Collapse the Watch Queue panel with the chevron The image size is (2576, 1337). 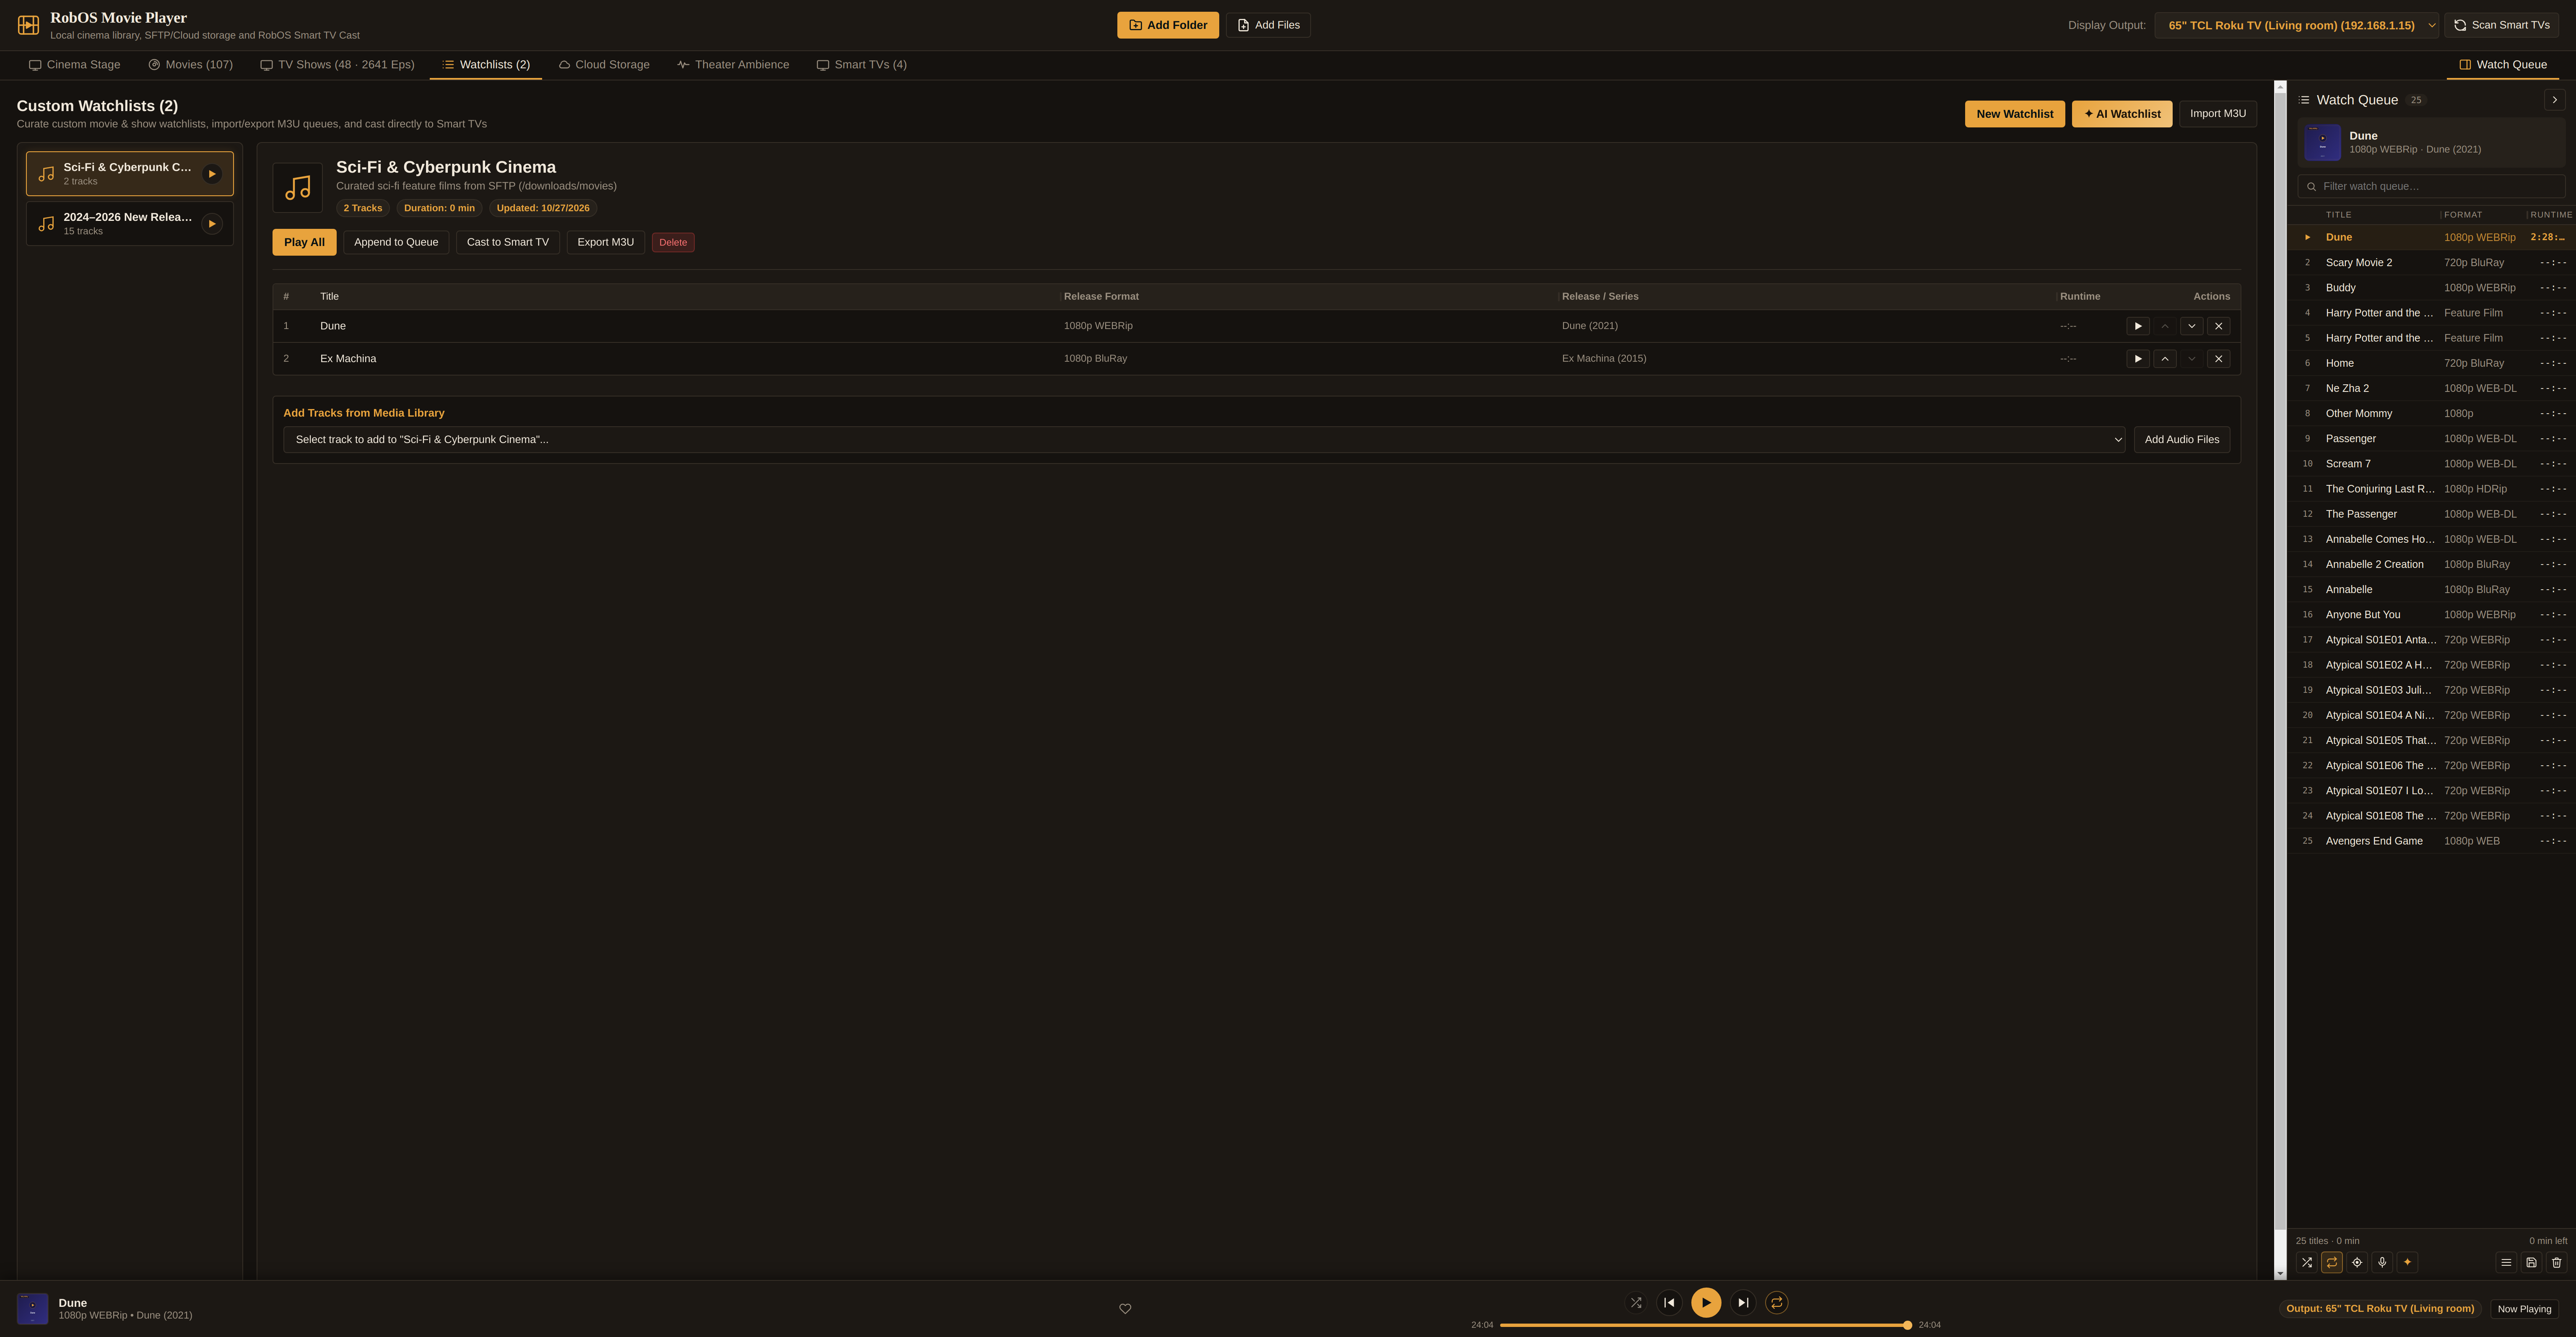pyautogui.click(x=2555, y=100)
